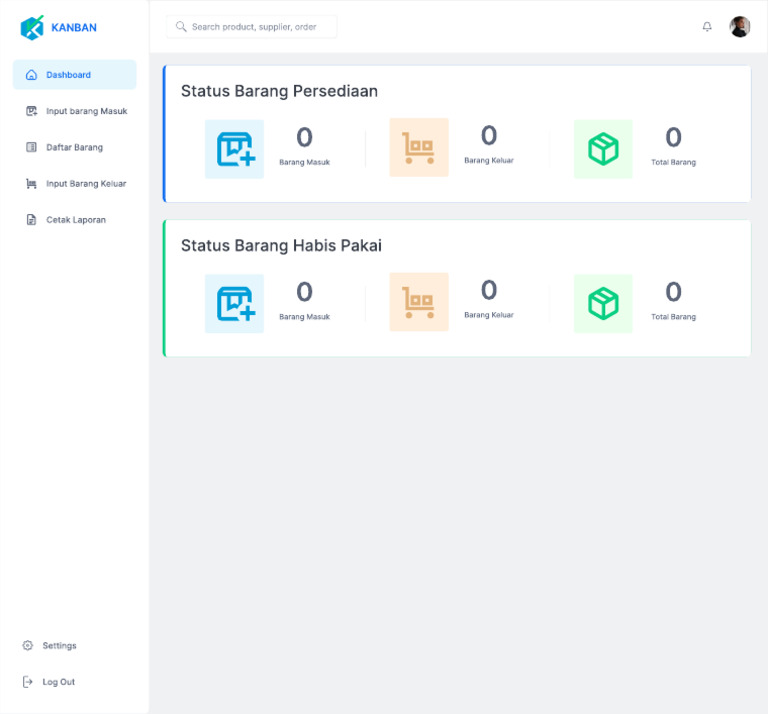Click Barang Keluar cart icon in Habis Pakai card
The image size is (768, 714).
pos(419,302)
